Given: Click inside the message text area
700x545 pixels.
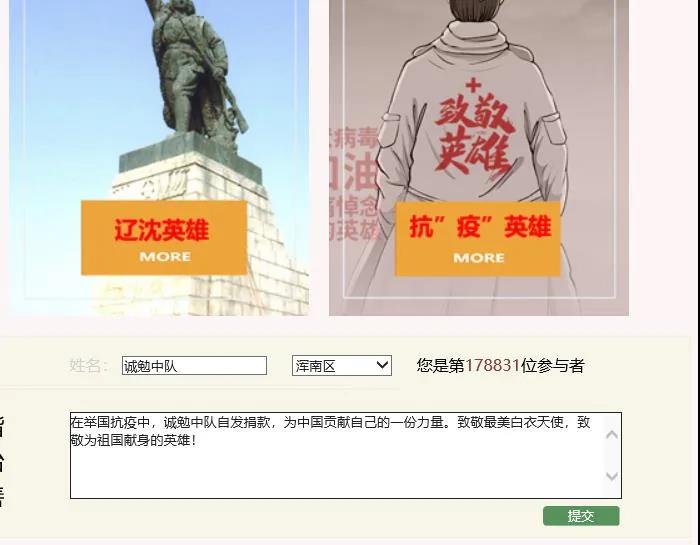Looking at the screenshot, I should [x=346, y=455].
